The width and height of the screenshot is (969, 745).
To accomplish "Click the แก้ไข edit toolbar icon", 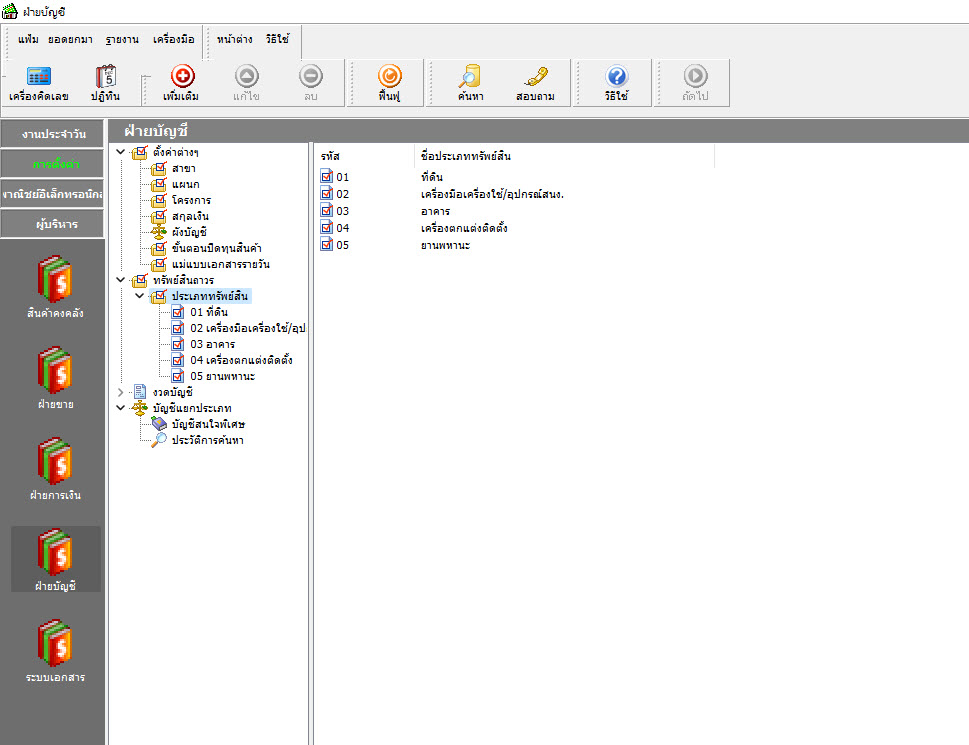I will tap(247, 83).
